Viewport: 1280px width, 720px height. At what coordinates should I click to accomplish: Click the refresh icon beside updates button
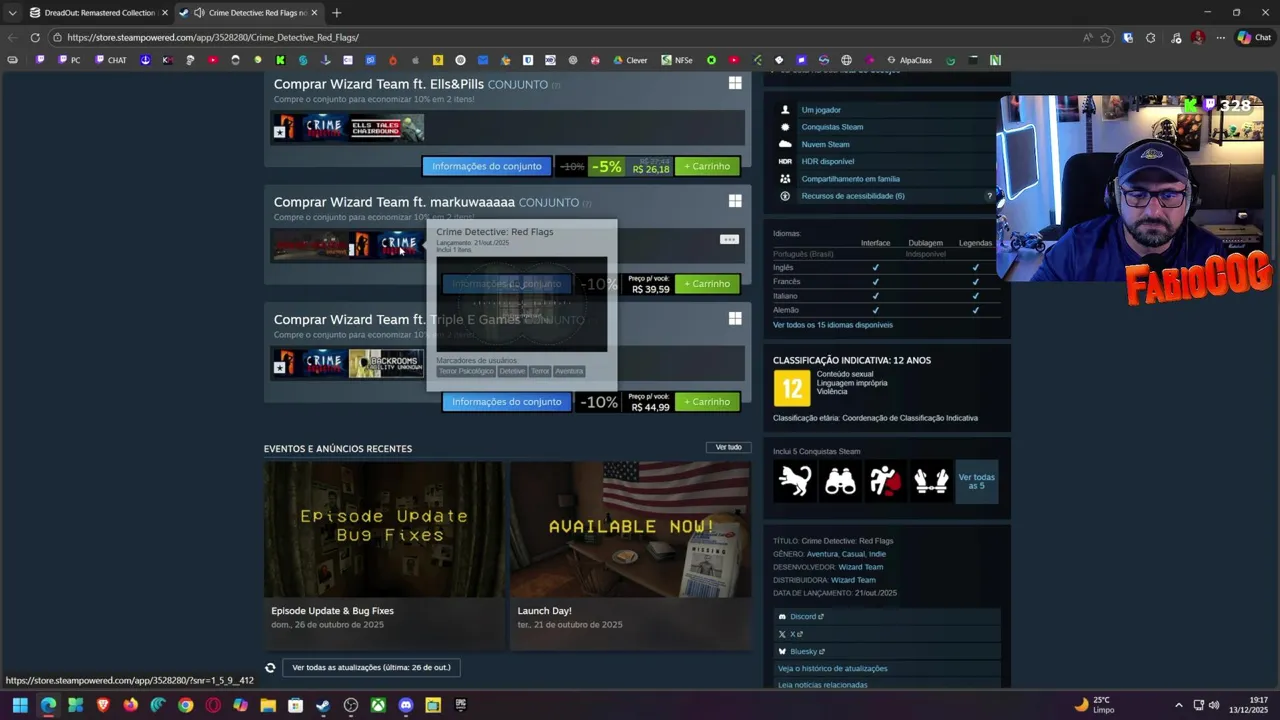click(270, 667)
